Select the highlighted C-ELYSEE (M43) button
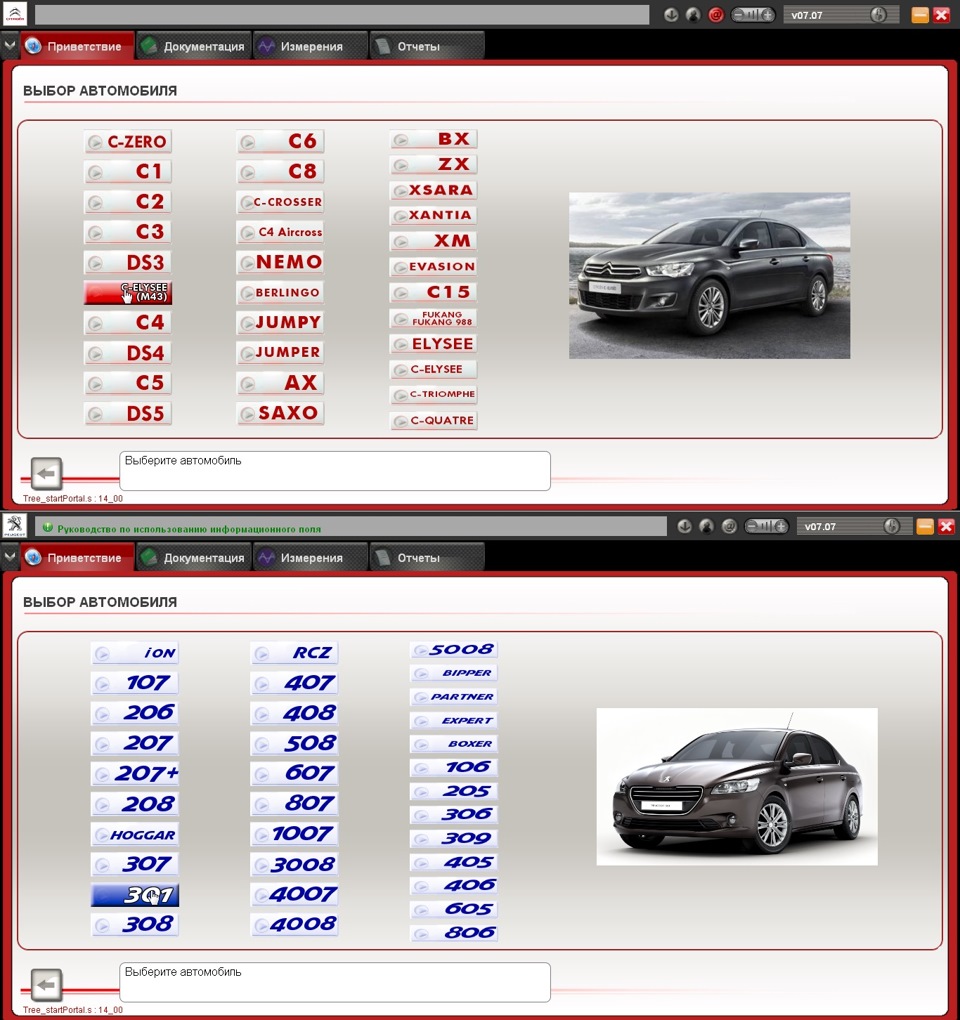Screen dimensions: 960x1020 pos(128,292)
